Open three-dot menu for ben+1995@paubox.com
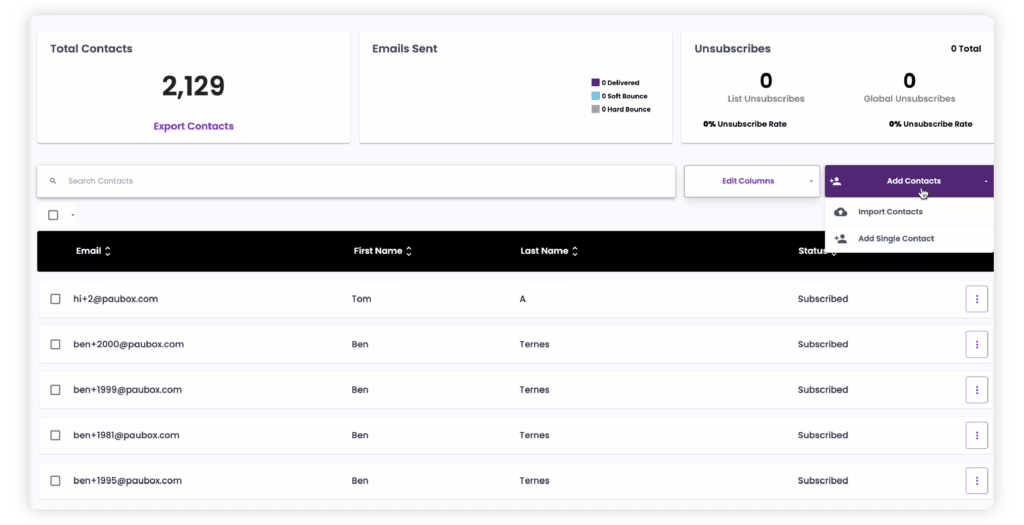Image resolution: width=1024 pixels, height=525 pixels. (976, 480)
